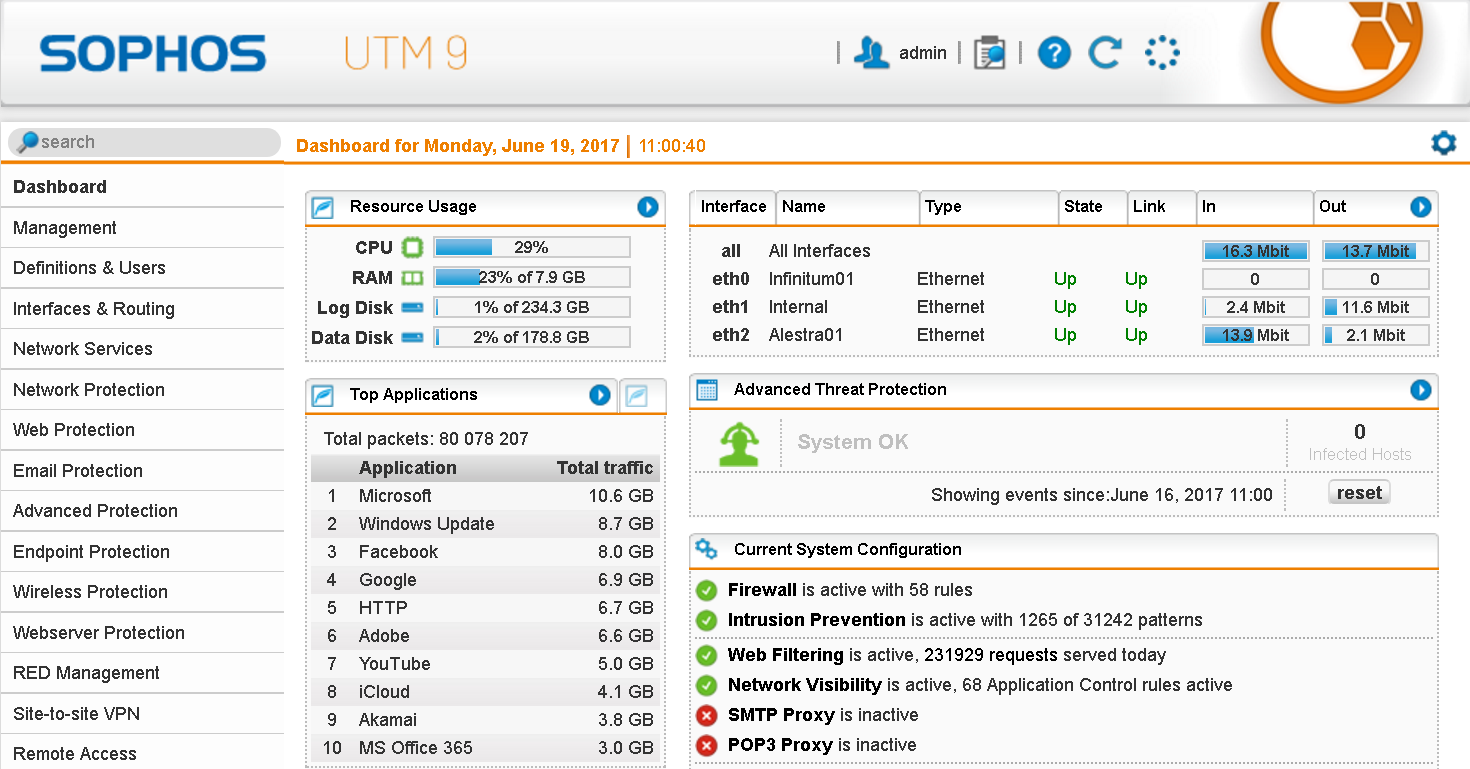Click the green check next to Firewall
This screenshot has height=769, width=1470.
point(707,591)
